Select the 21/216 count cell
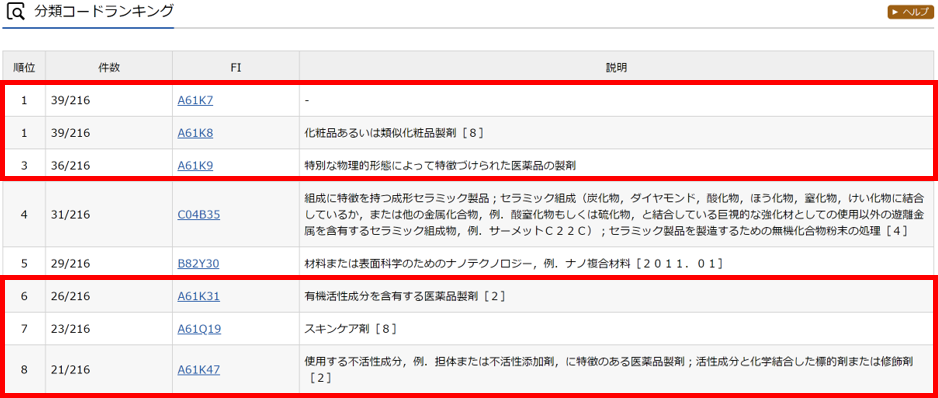 (109, 370)
